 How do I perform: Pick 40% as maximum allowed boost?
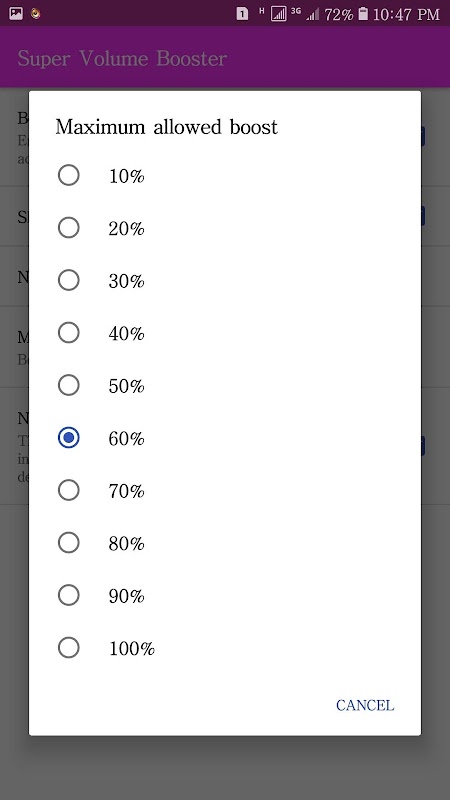[x=68, y=333]
